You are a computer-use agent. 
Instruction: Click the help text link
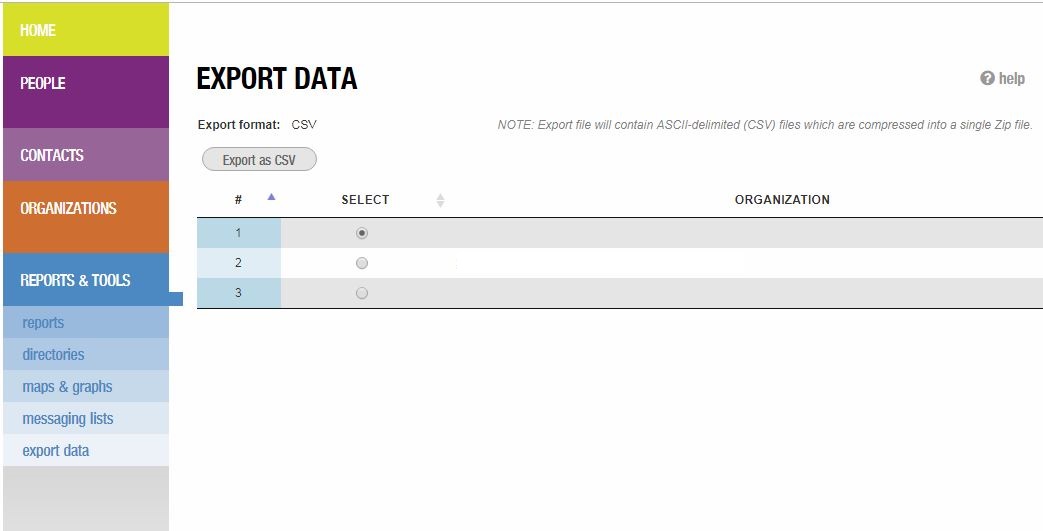(x=1012, y=79)
